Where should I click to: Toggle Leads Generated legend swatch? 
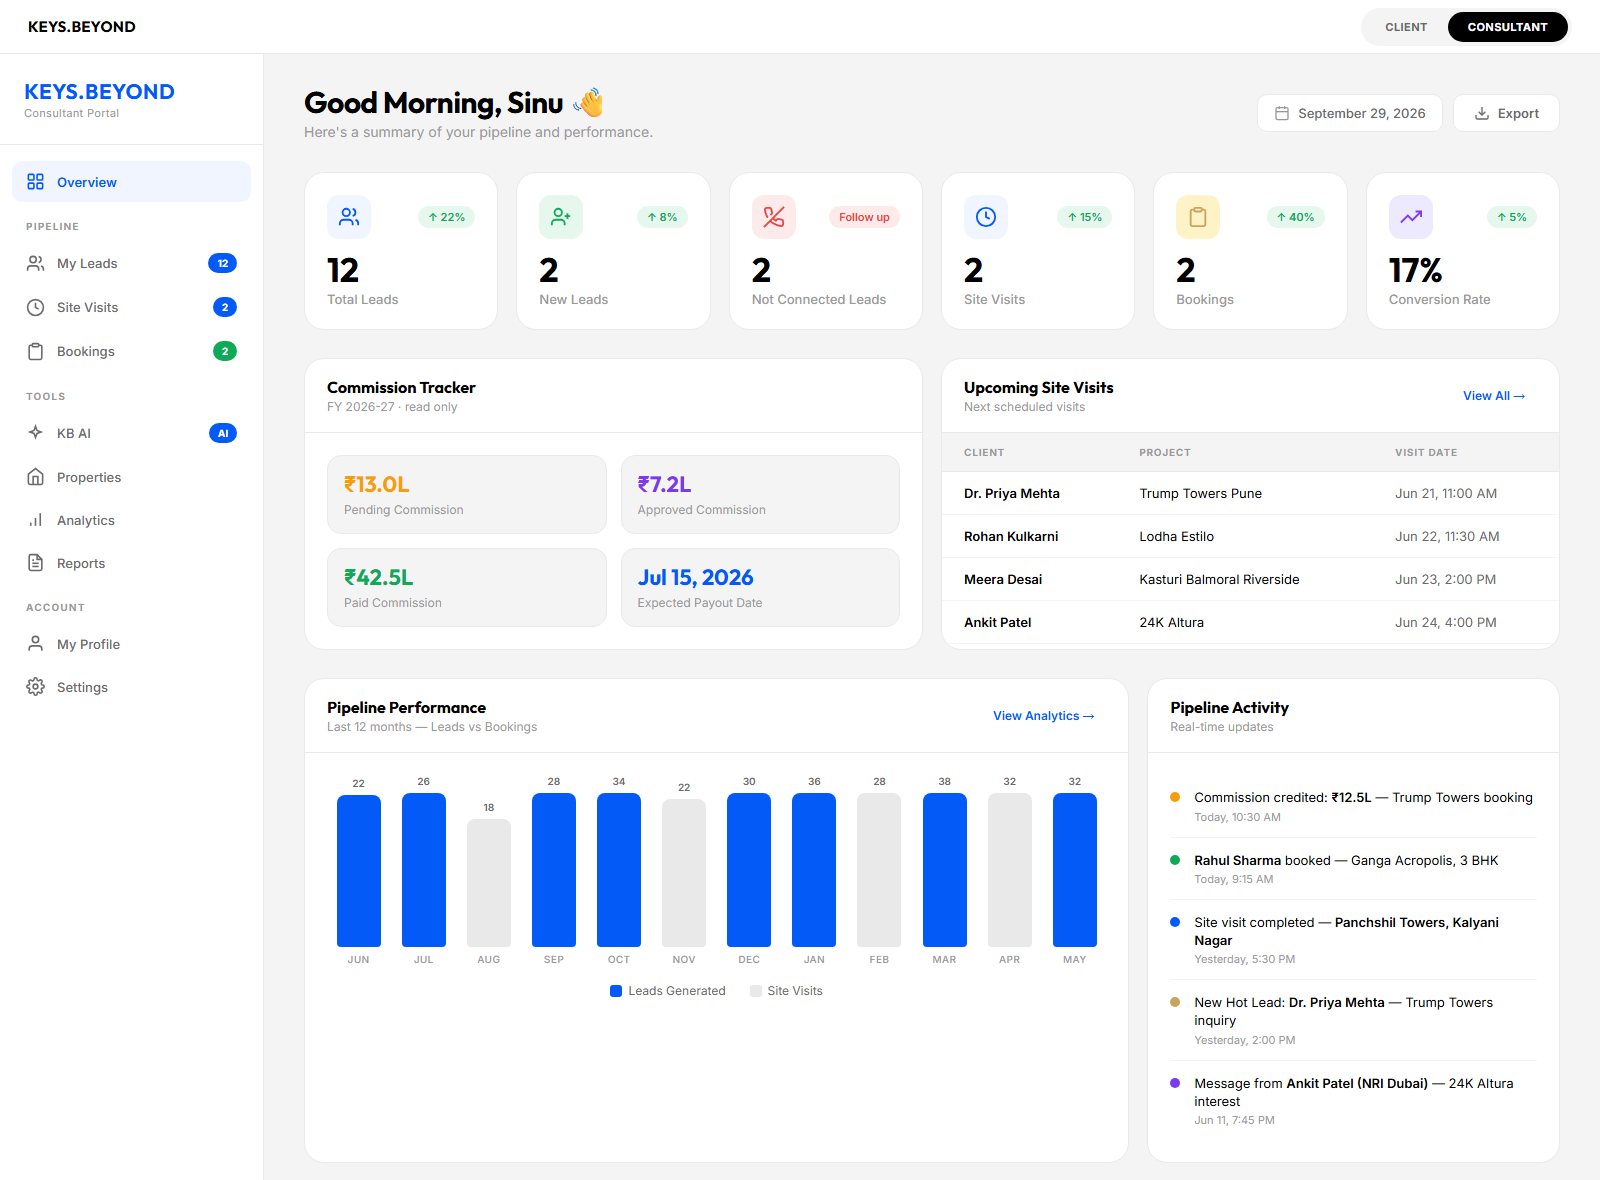click(616, 991)
